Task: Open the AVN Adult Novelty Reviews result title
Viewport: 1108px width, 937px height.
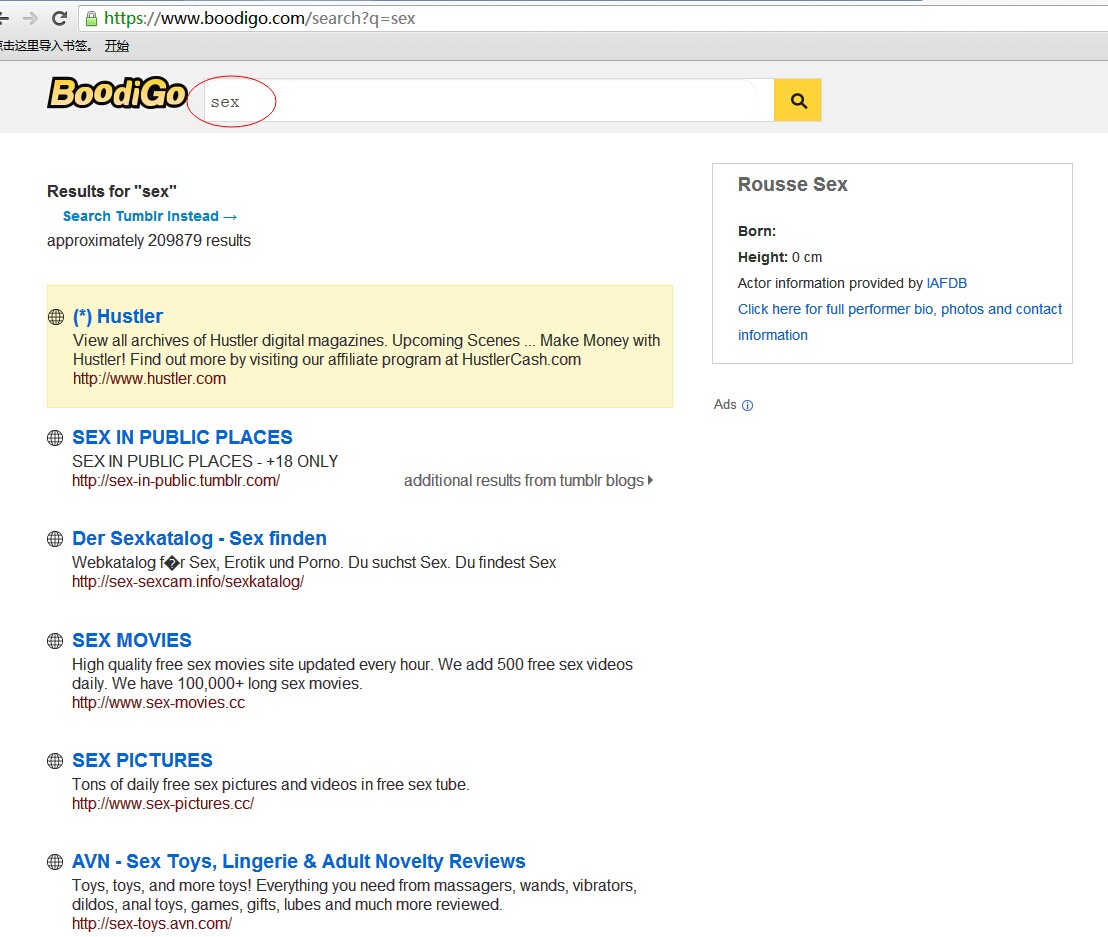Action: [x=298, y=862]
